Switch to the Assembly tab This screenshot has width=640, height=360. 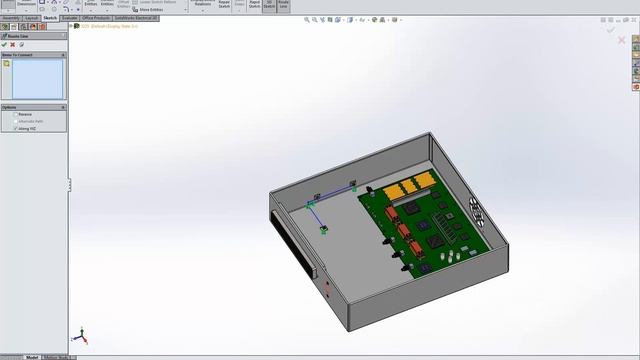tap(11, 18)
